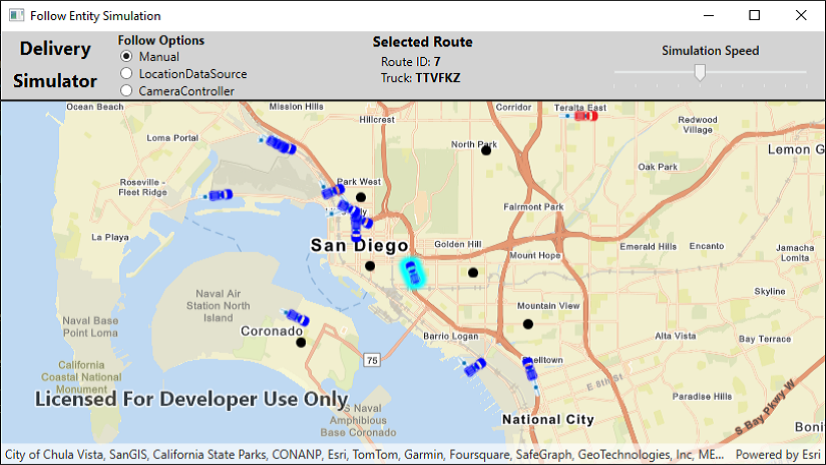Click the 'Naval Air Station North Island' label
Image resolution: width=826 pixels, height=465 pixels.
(x=218, y=306)
